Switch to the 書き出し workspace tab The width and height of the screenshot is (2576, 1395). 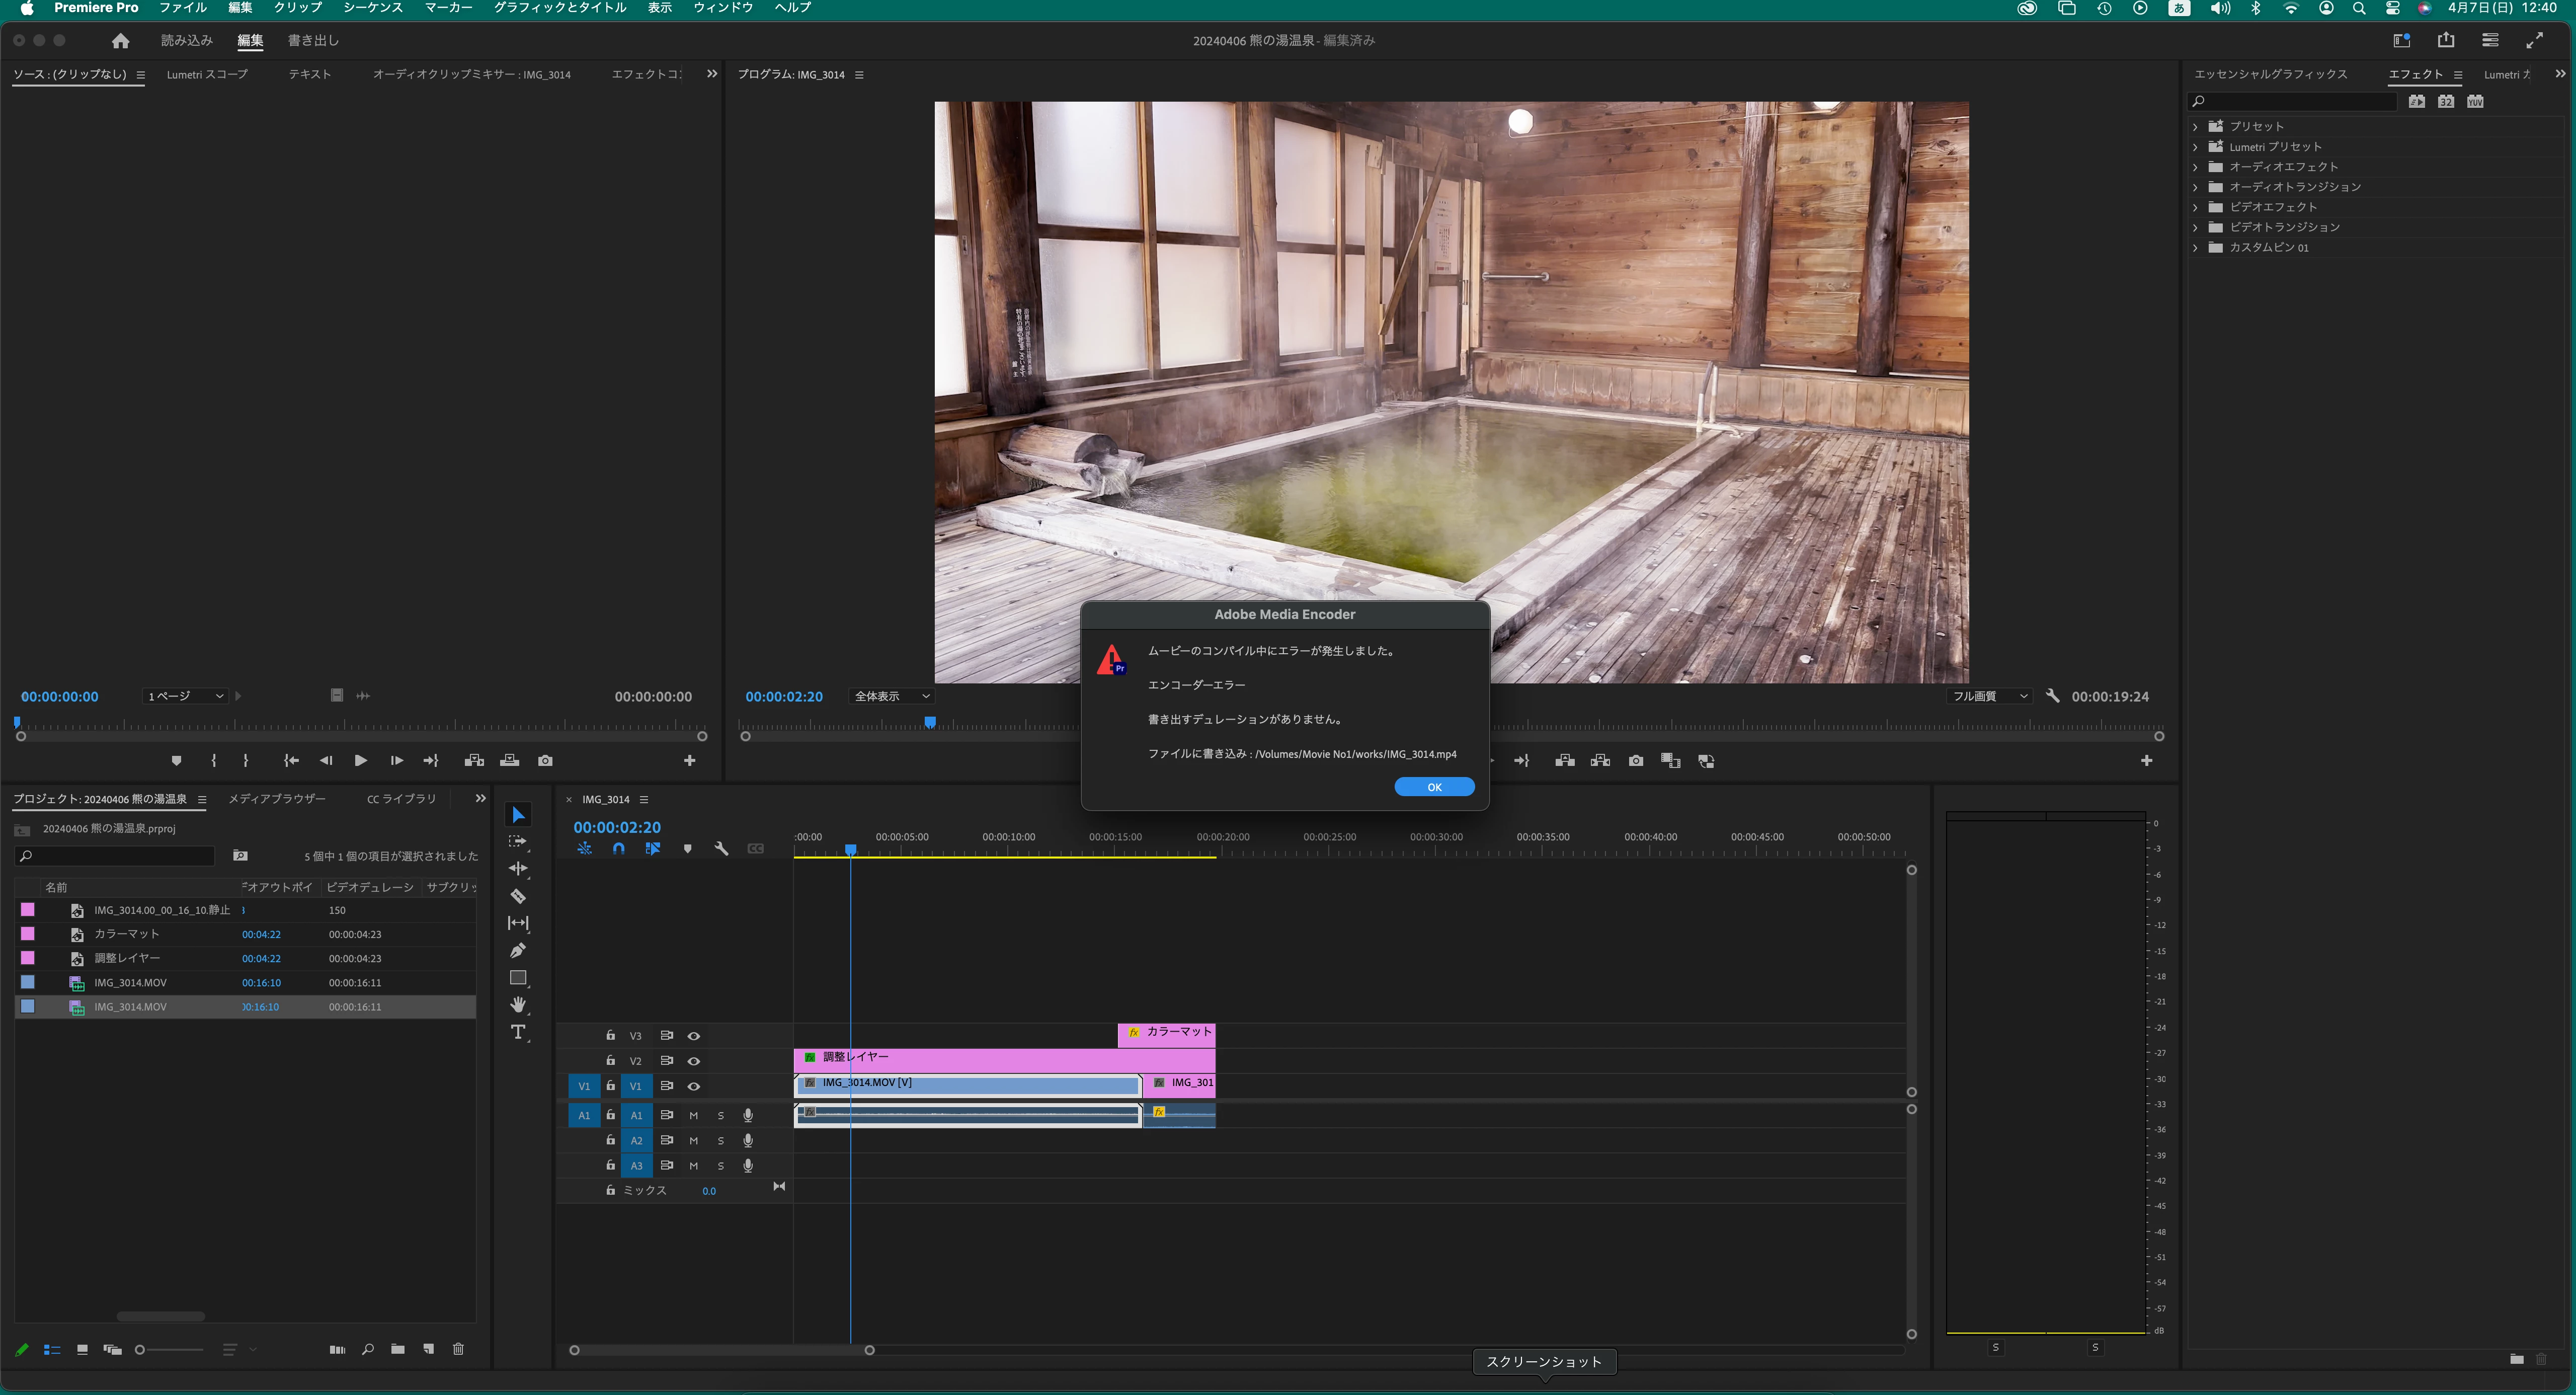pos(313,41)
